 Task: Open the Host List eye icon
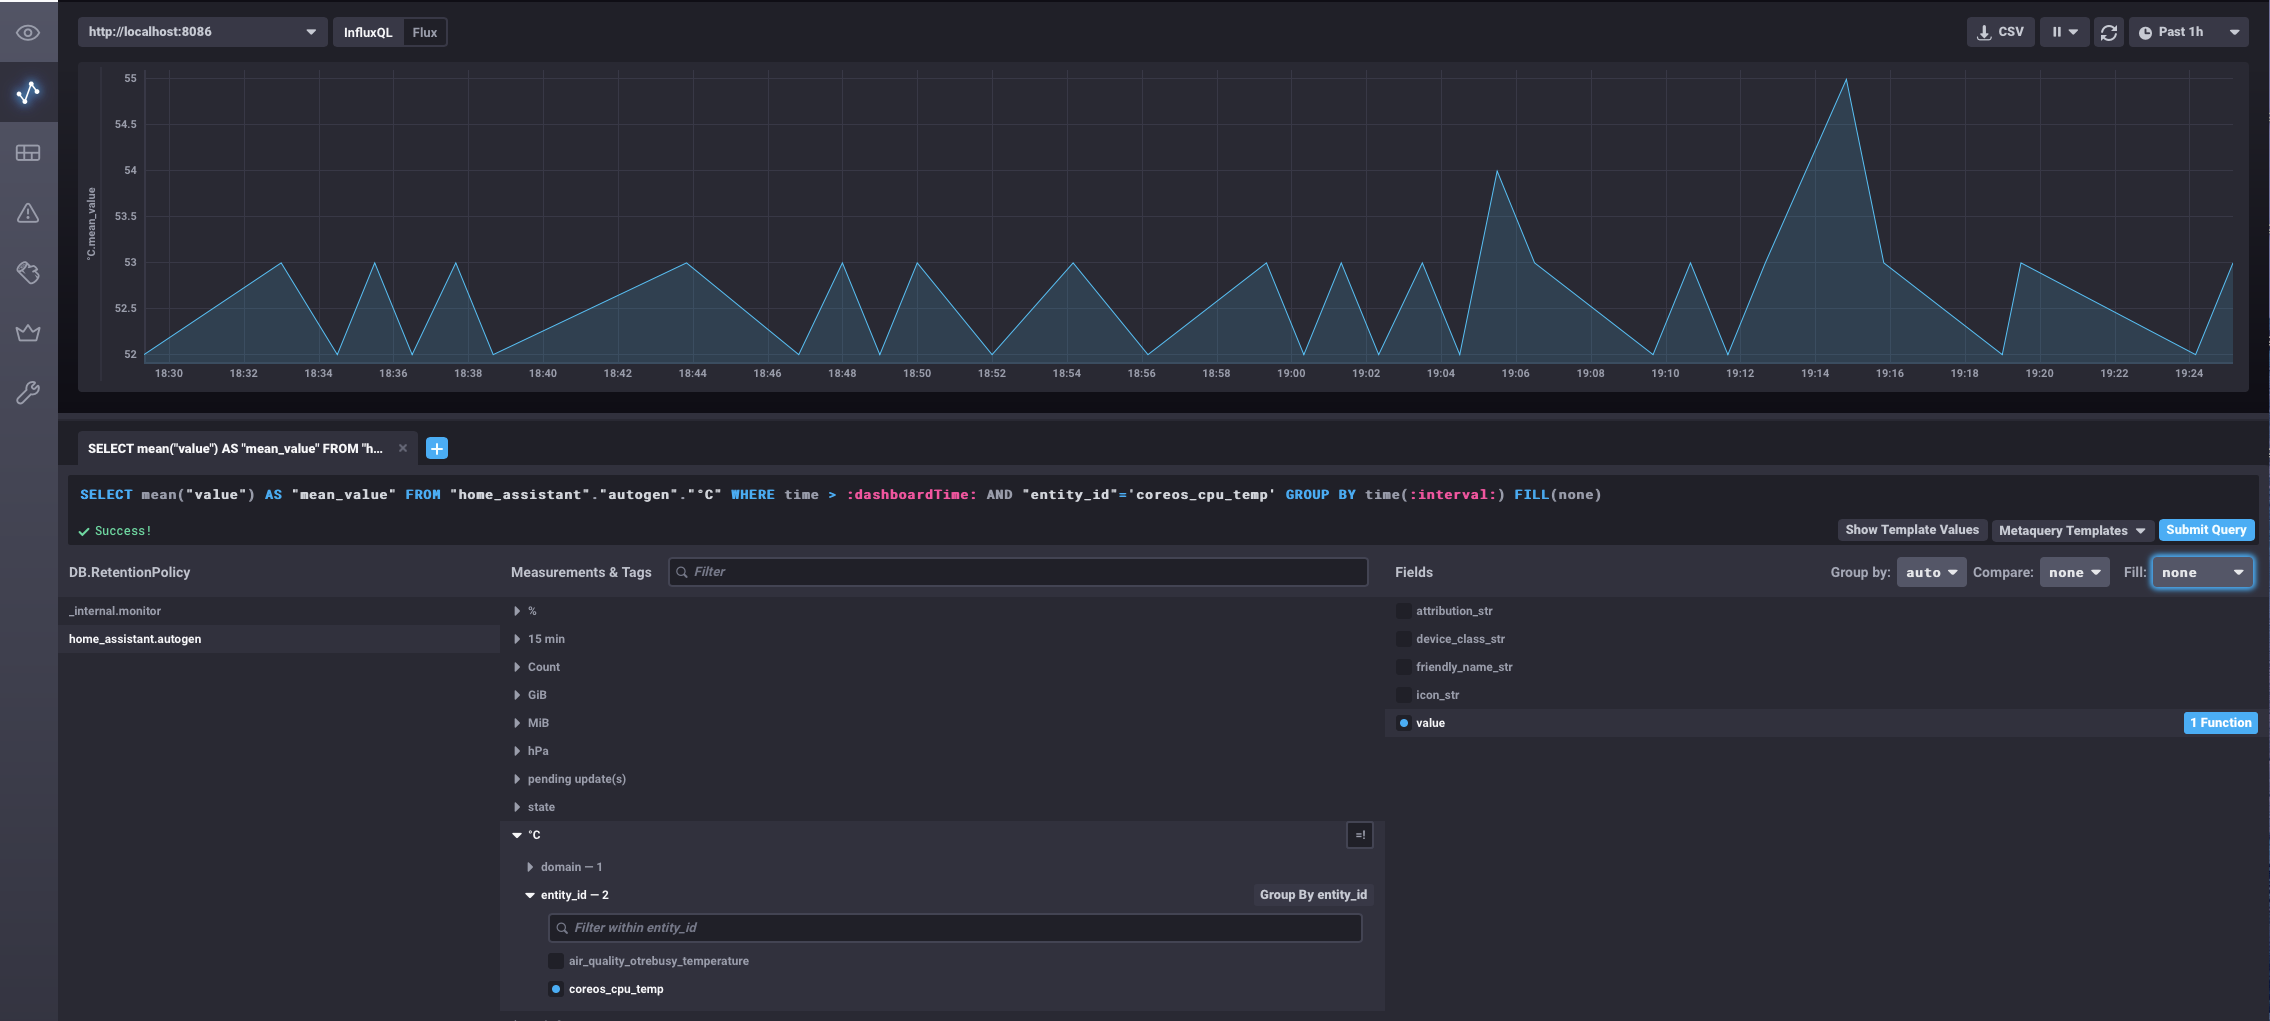click(x=28, y=32)
